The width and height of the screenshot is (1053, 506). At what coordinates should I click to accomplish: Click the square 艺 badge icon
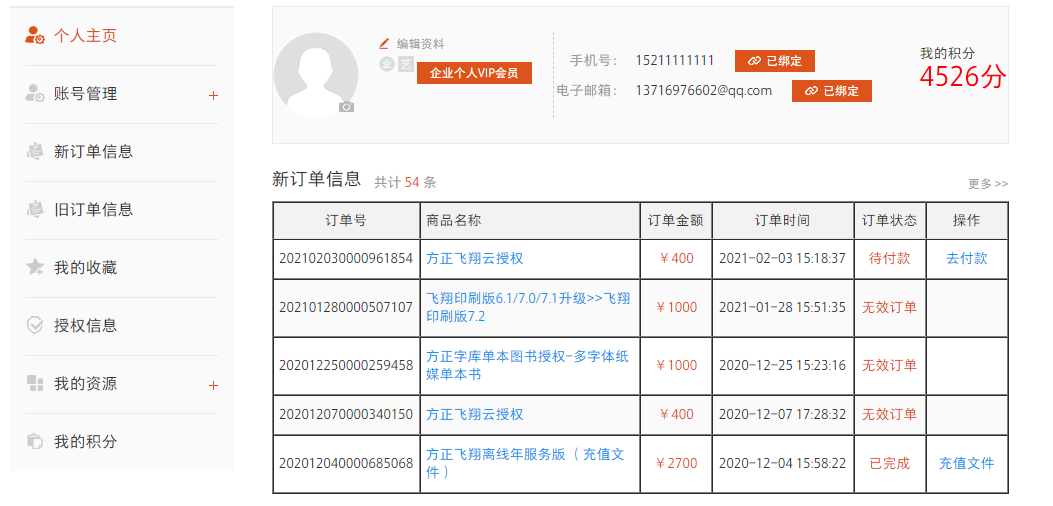click(x=405, y=65)
